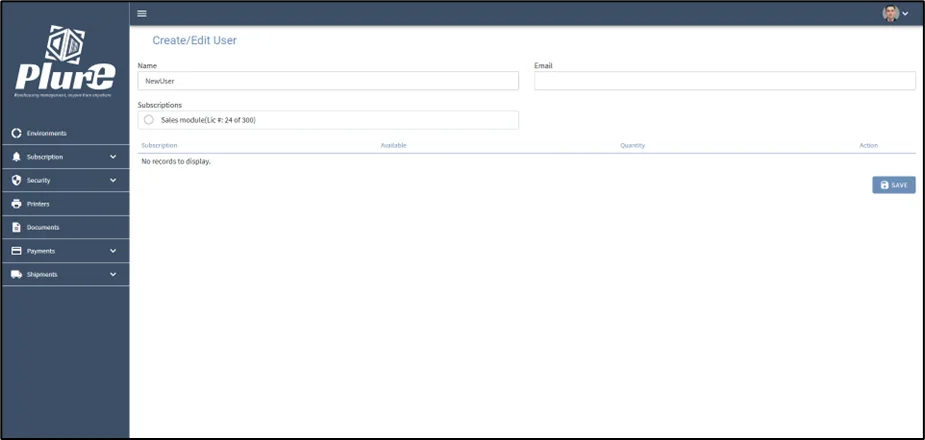Click the 'Sales module(Lic #: 24 of 300)' label
925x440 pixels.
tap(208, 120)
